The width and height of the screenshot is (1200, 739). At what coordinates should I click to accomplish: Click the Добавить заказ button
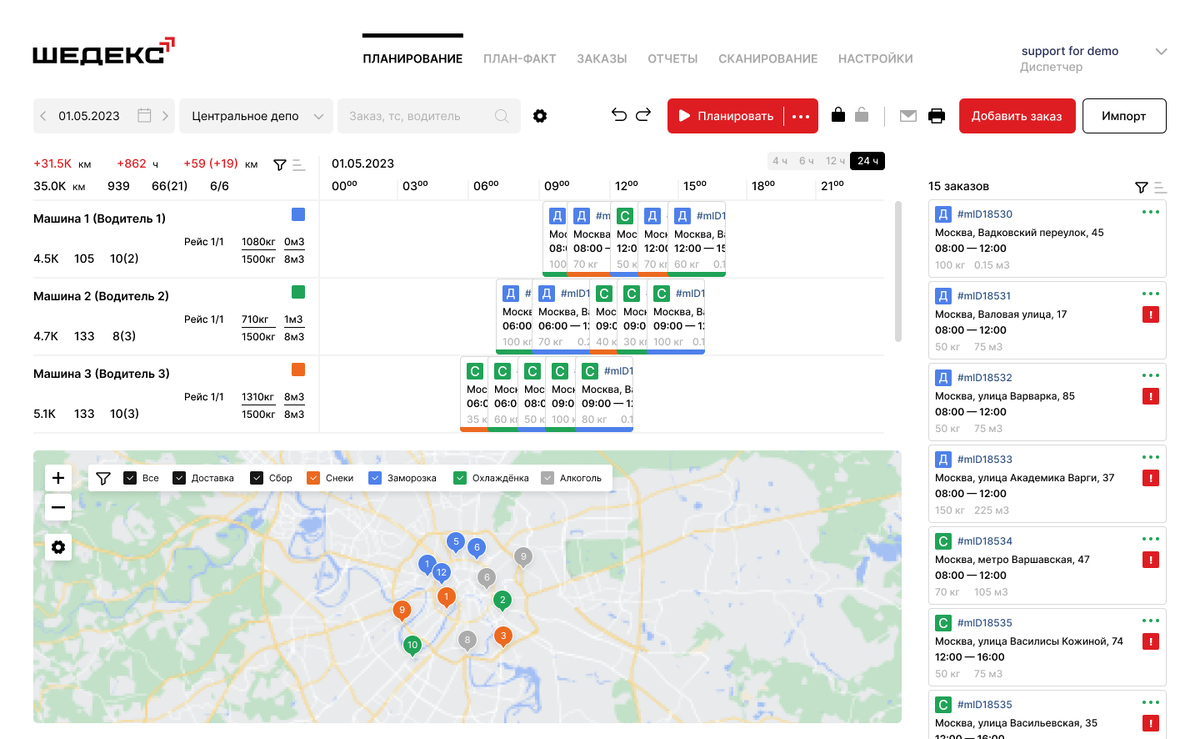tap(1017, 116)
